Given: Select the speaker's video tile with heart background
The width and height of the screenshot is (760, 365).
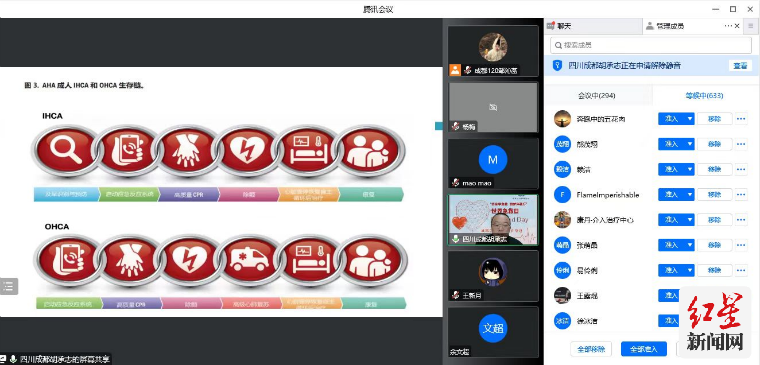Looking at the screenshot, I should coord(493,220).
